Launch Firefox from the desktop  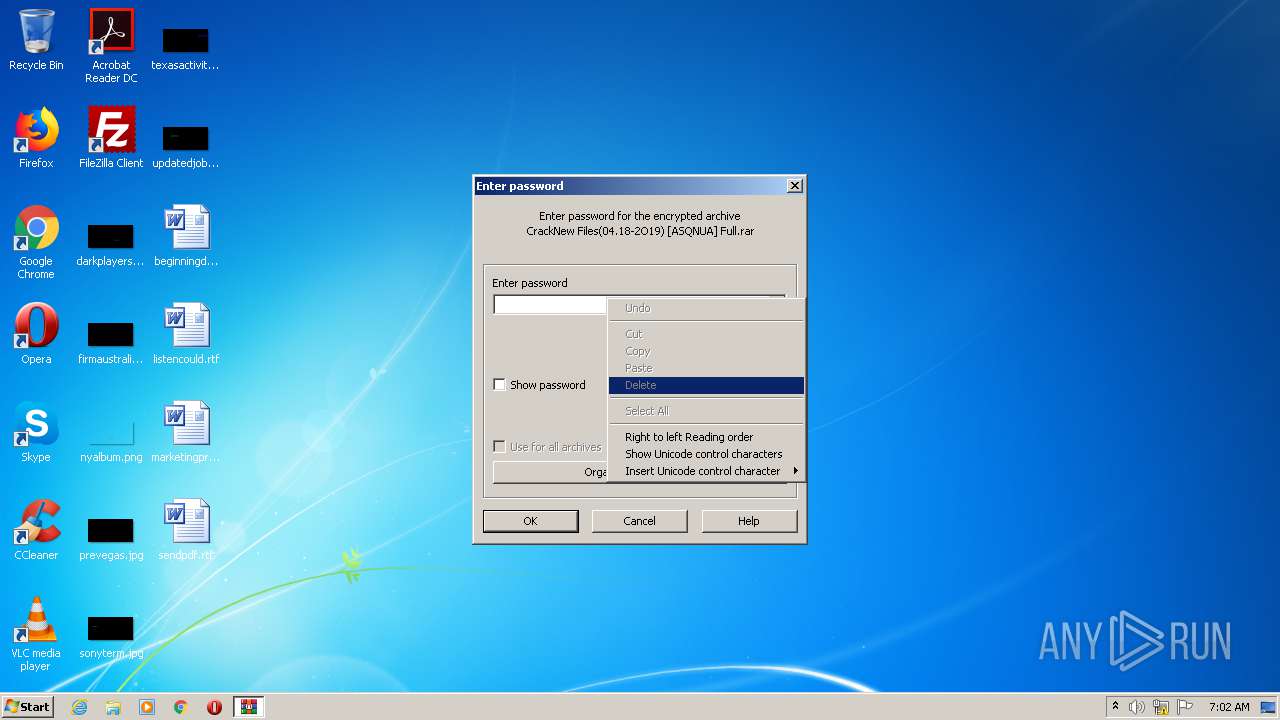36,139
